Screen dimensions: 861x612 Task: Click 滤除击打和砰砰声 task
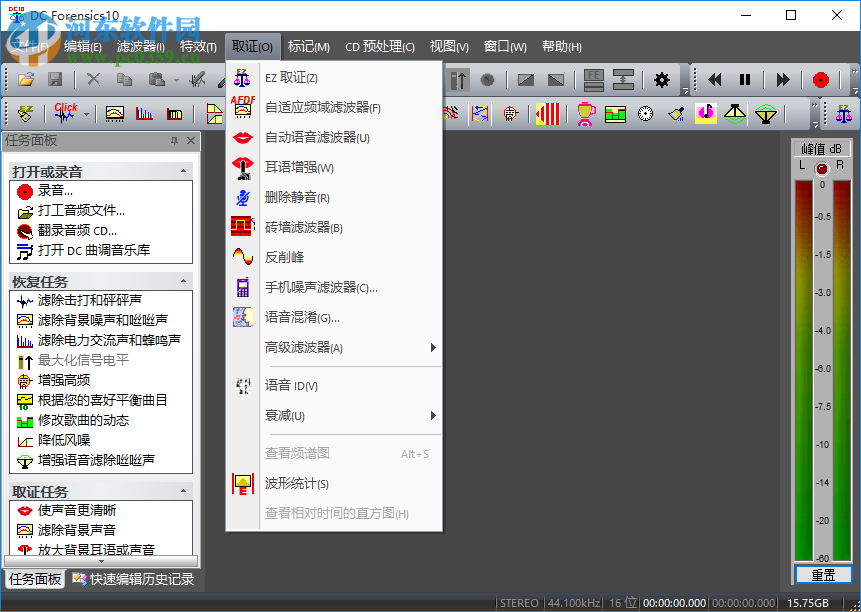[80, 300]
